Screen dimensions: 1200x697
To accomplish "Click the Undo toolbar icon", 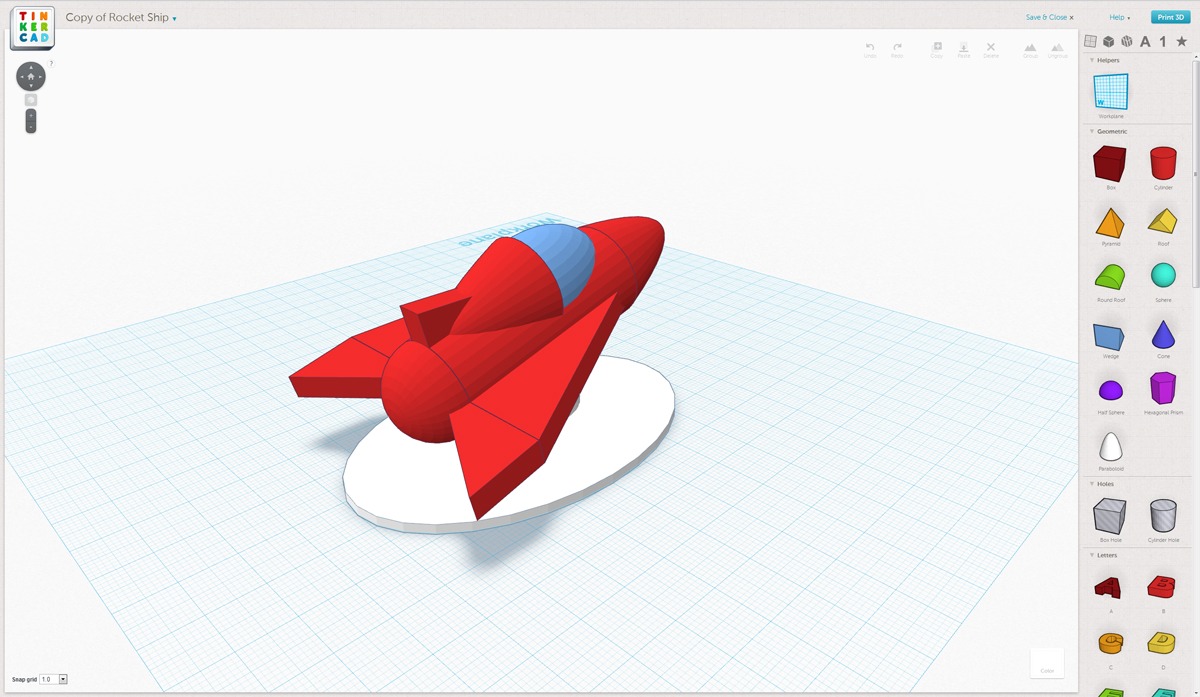I will 870,49.
